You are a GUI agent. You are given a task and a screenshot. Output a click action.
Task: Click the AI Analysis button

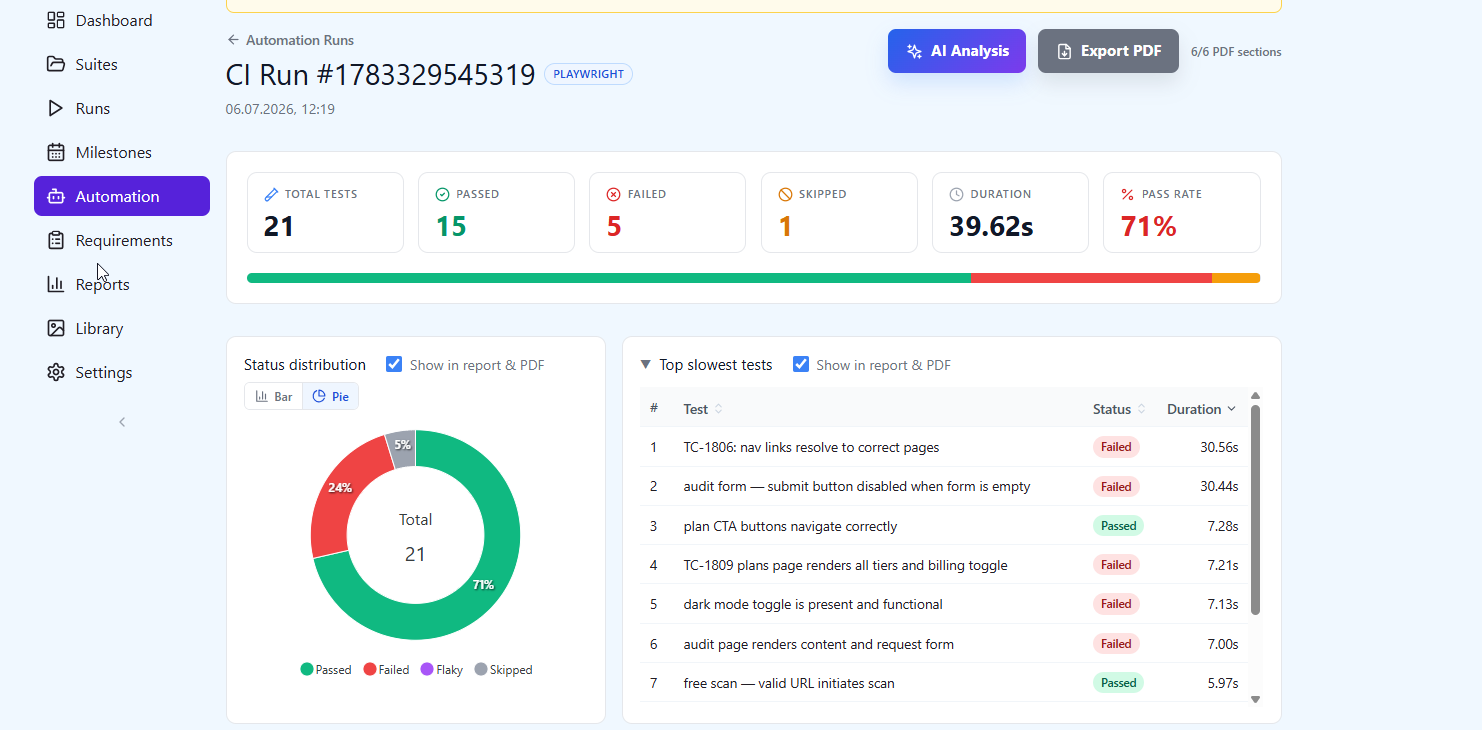pos(957,51)
